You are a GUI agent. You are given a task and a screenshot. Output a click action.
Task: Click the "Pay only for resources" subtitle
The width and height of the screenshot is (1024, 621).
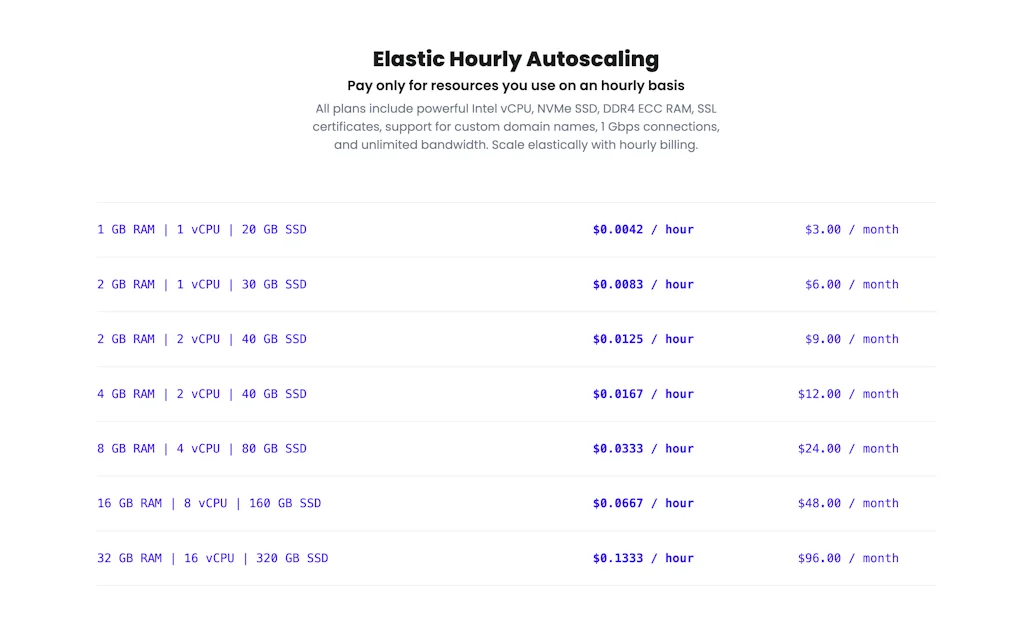point(516,86)
